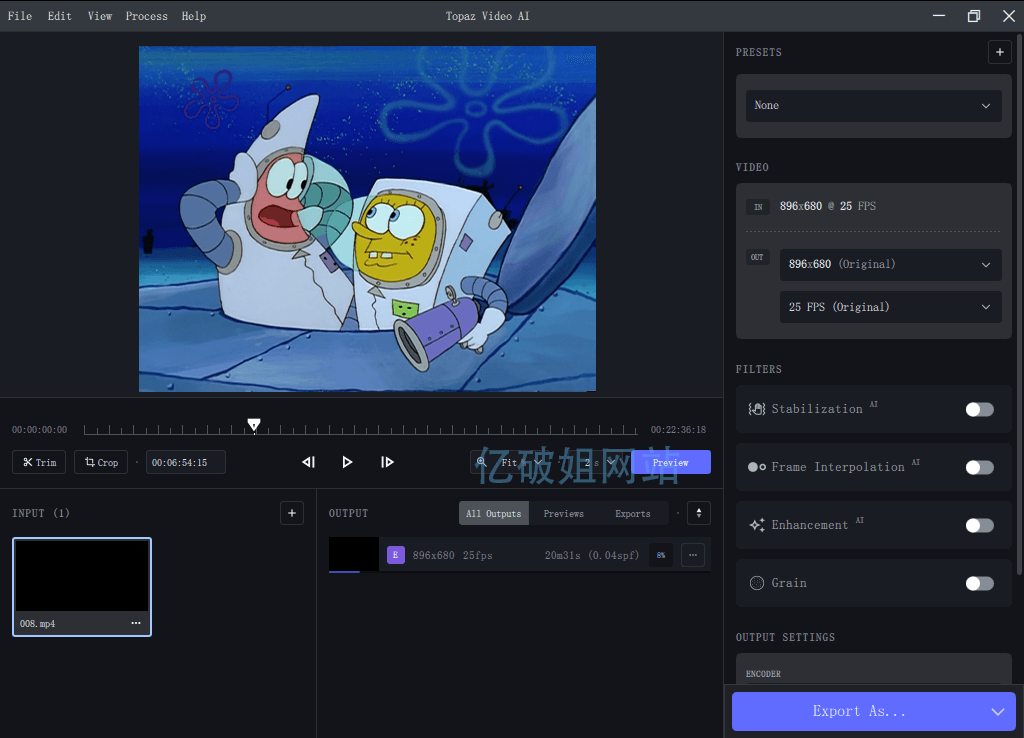
Task: Click the output item black thumbnail
Action: 354,554
